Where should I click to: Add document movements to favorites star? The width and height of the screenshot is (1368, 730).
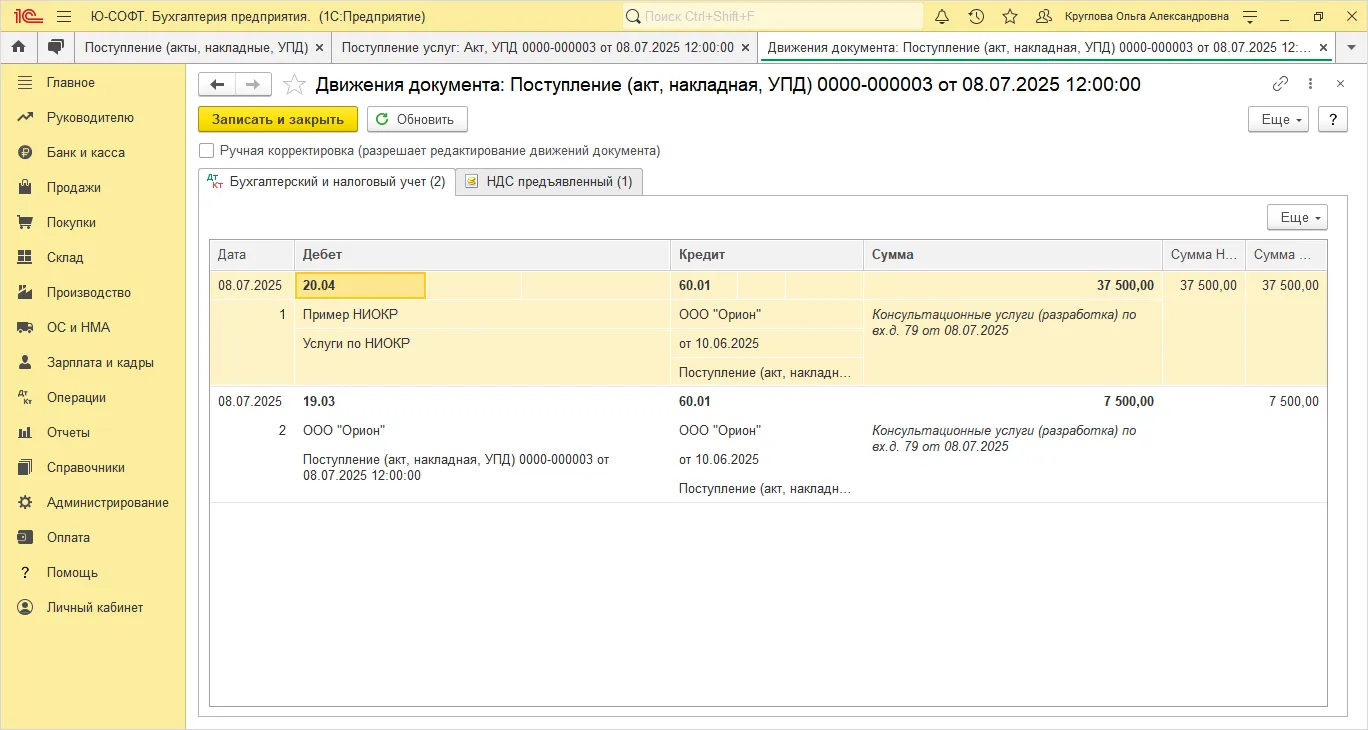pos(294,85)
